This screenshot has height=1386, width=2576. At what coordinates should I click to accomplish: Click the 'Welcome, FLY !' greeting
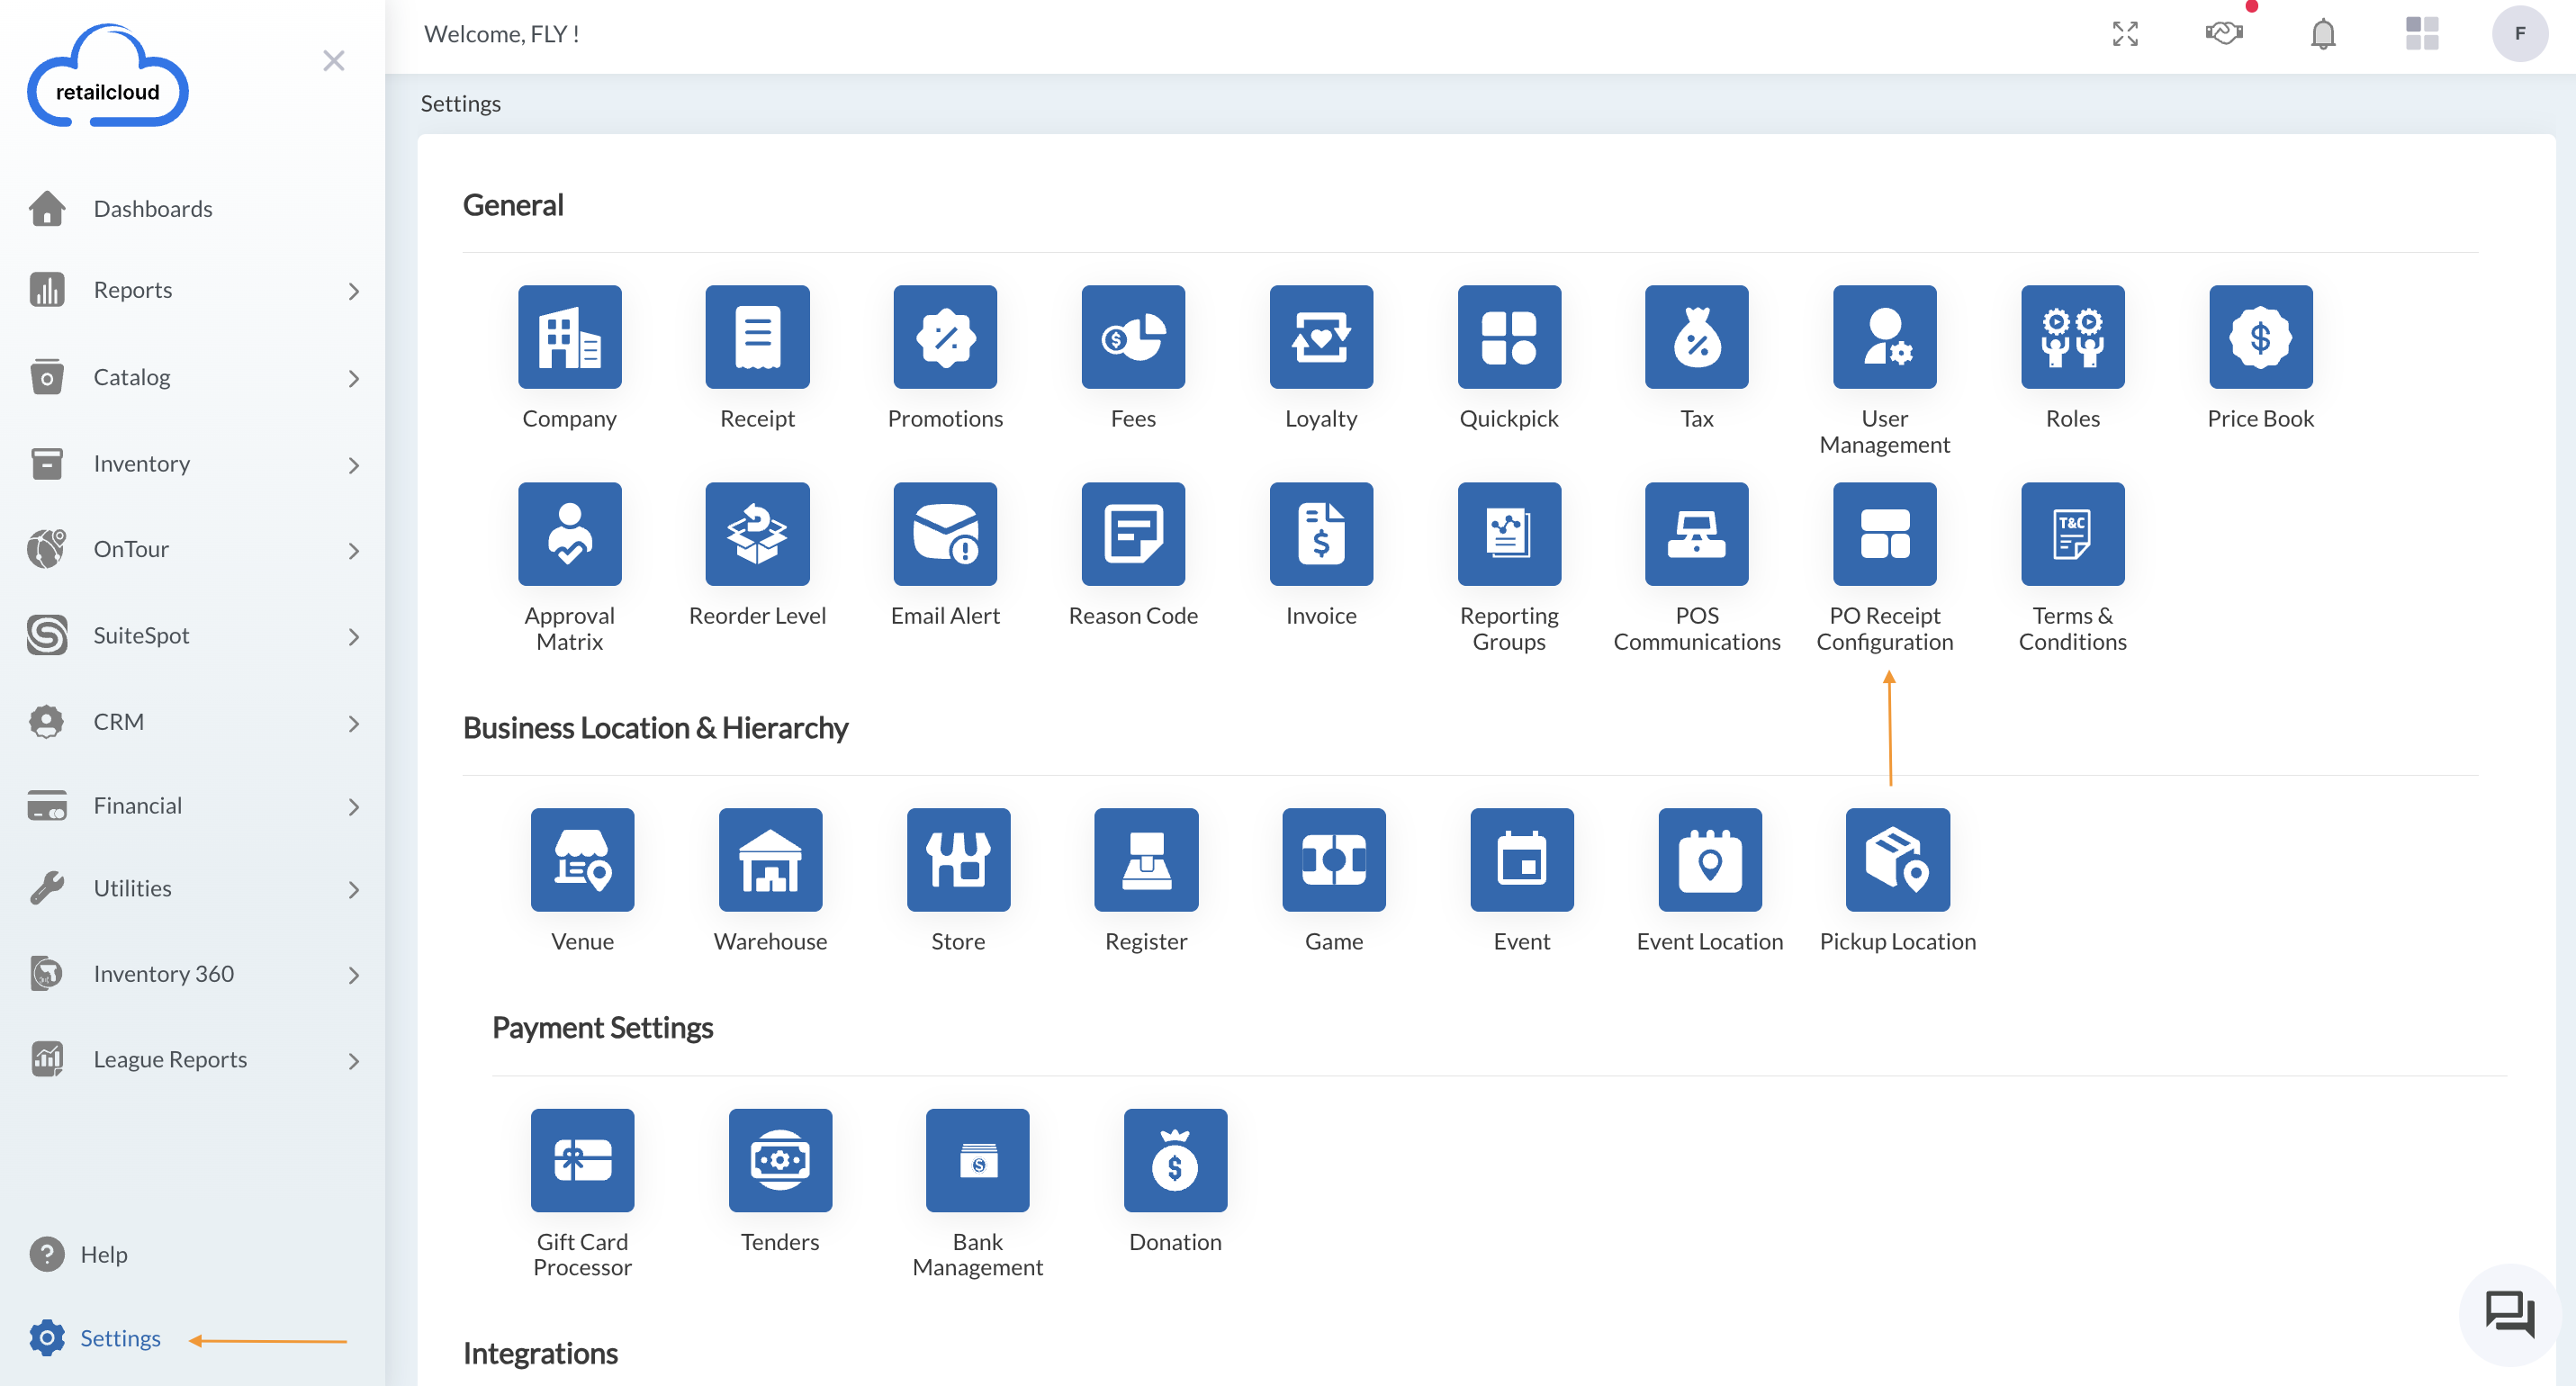[x=501, y=34]
